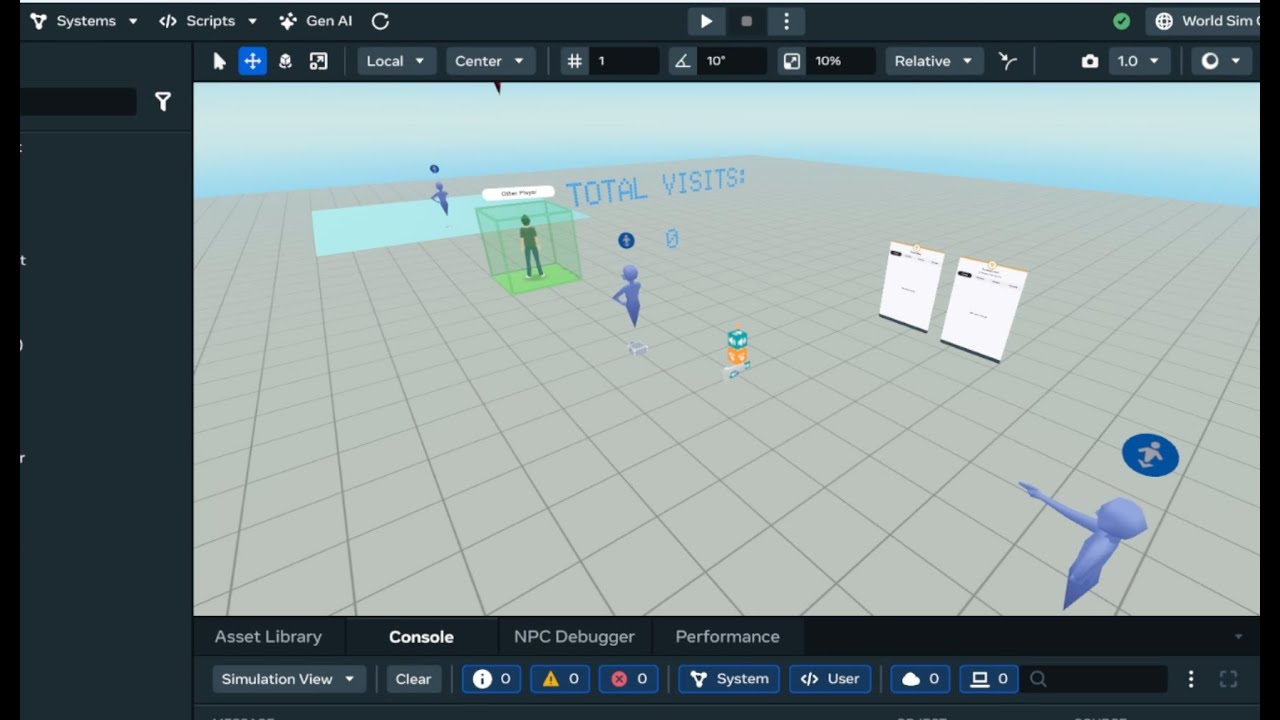Toggle scale snapping icon
Viewport: 1280px width, 720px height.
click(x=792, y=61)
